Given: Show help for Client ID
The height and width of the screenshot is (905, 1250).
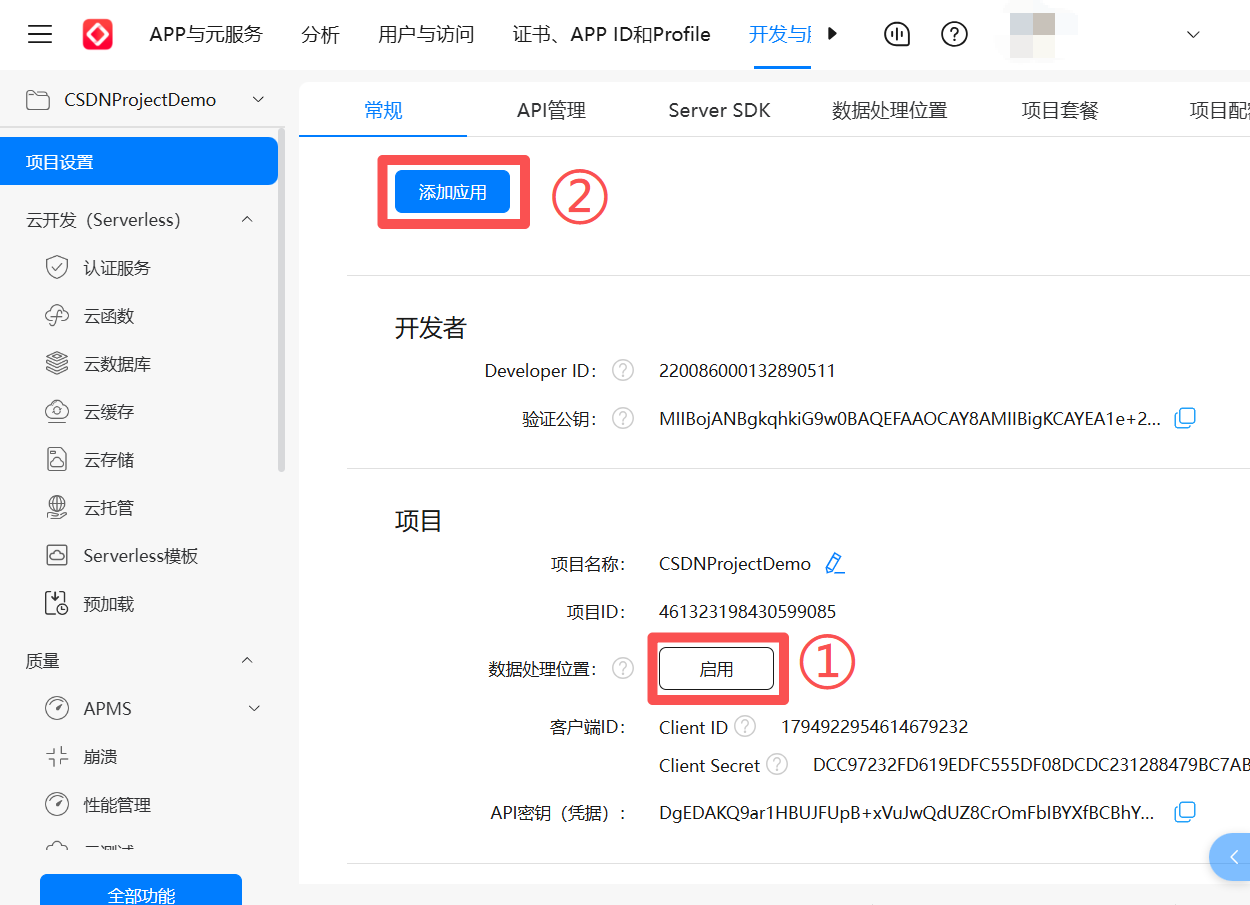Looking at the screenshot, I should pyautogui.click(x=745, y=726).
